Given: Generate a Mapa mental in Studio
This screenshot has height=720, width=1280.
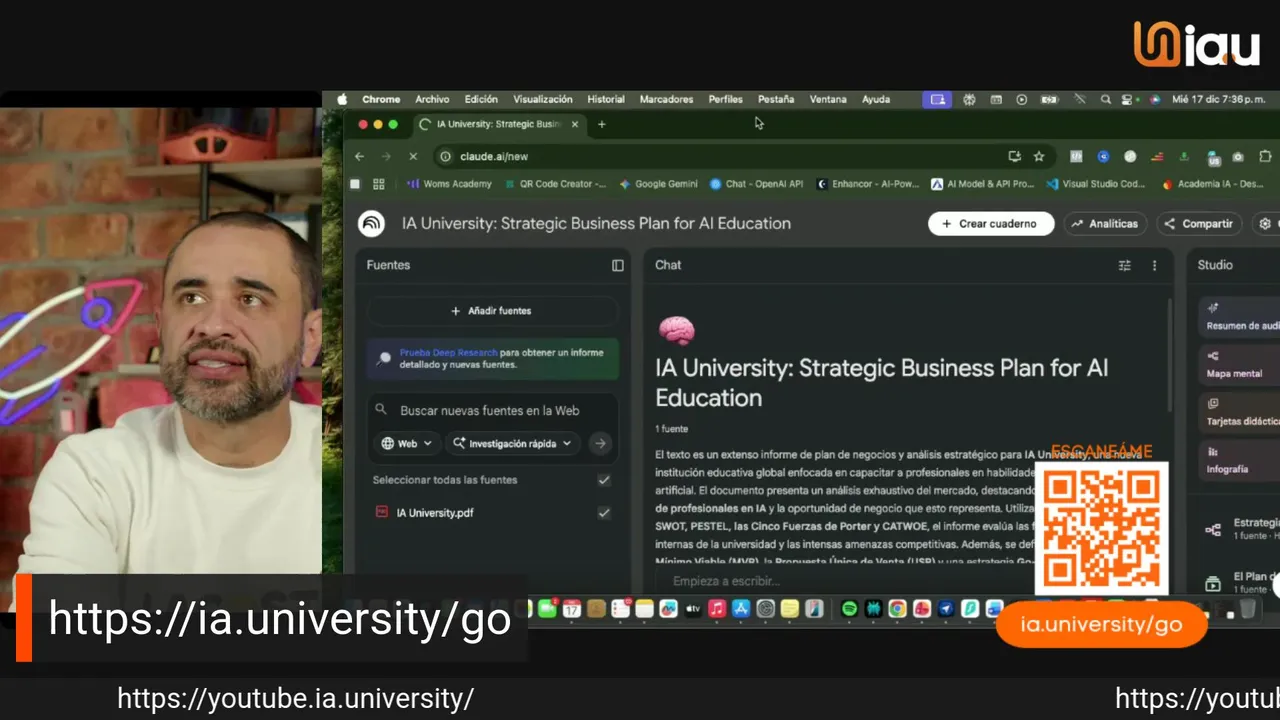Looking at the screenshot, I should pyautogui.click(x=1240, y=364).
